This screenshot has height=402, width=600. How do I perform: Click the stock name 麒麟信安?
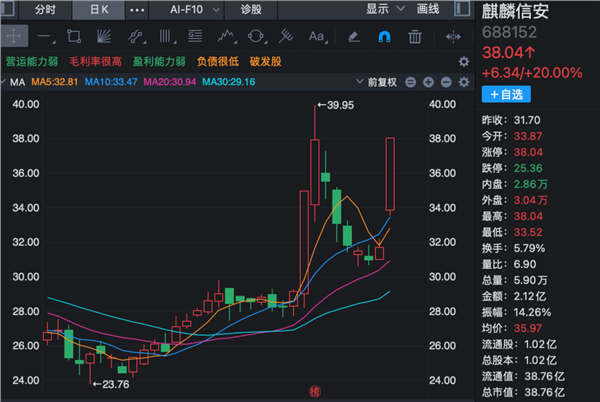515,11
